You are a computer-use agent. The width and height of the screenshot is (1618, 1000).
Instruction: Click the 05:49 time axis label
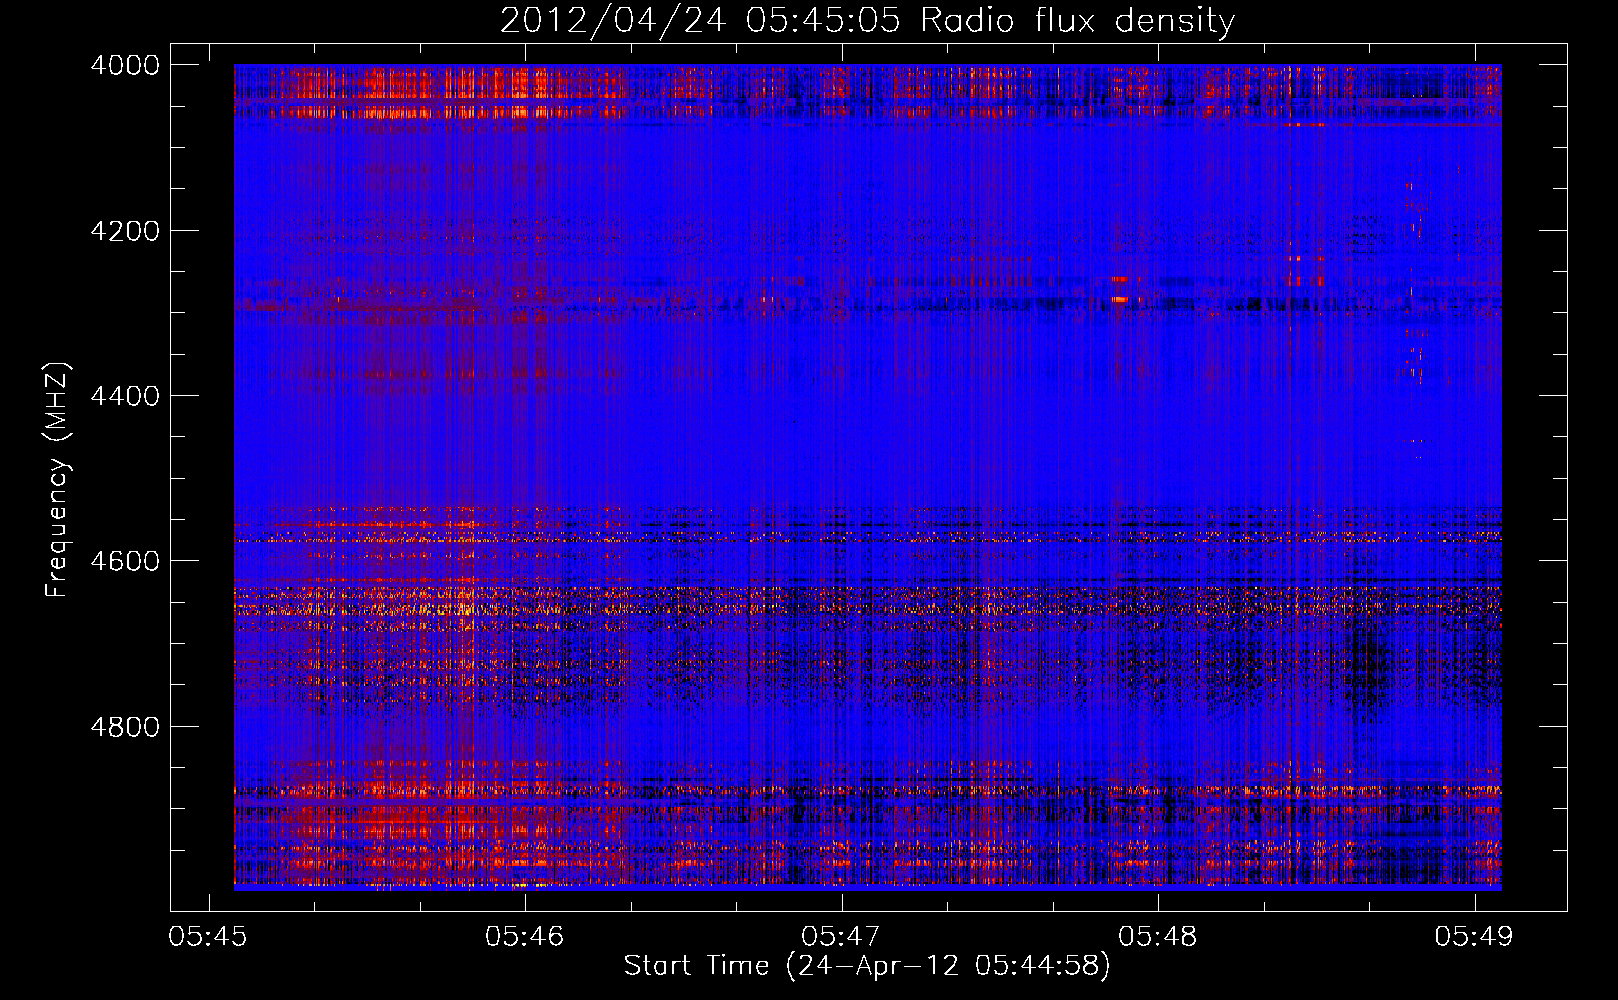(x=1474, y=937)
